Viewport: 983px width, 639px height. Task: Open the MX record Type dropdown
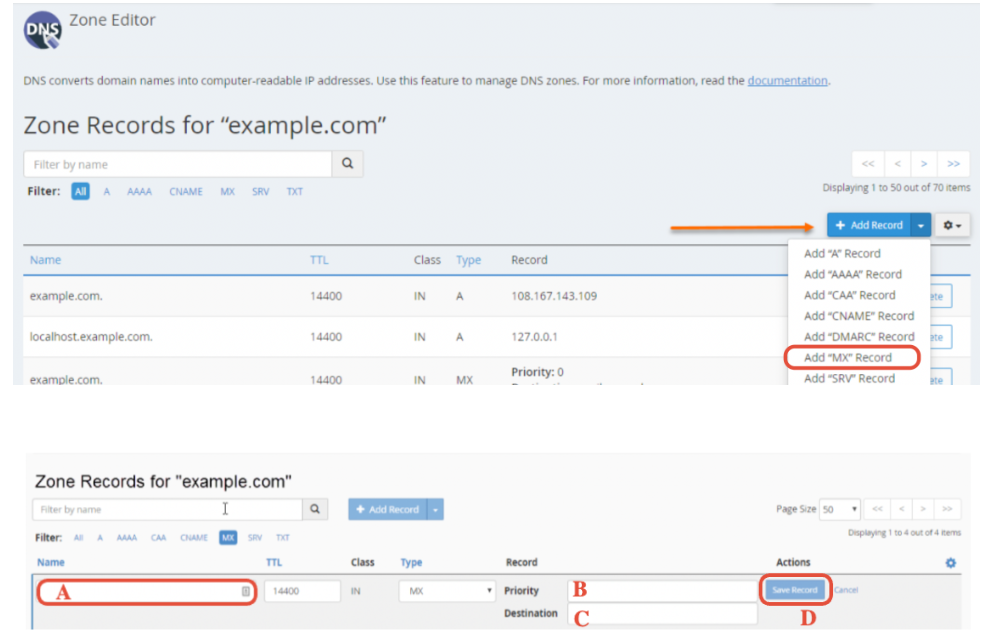[447, 592]
